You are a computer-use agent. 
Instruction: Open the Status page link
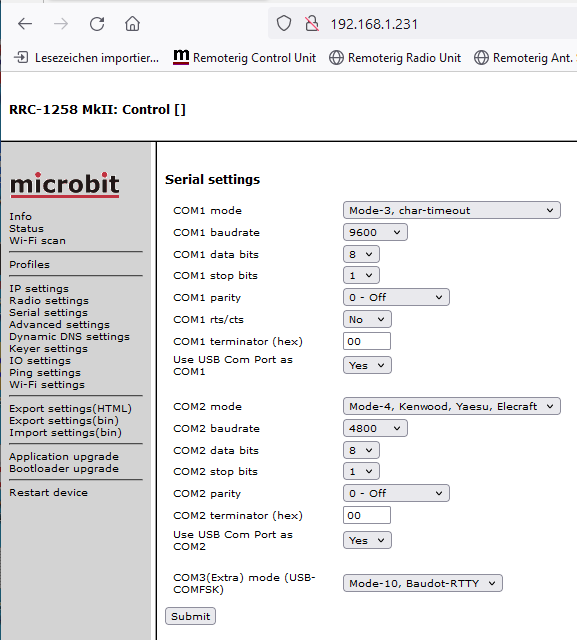pyautogui.click(x=27, y=229)
